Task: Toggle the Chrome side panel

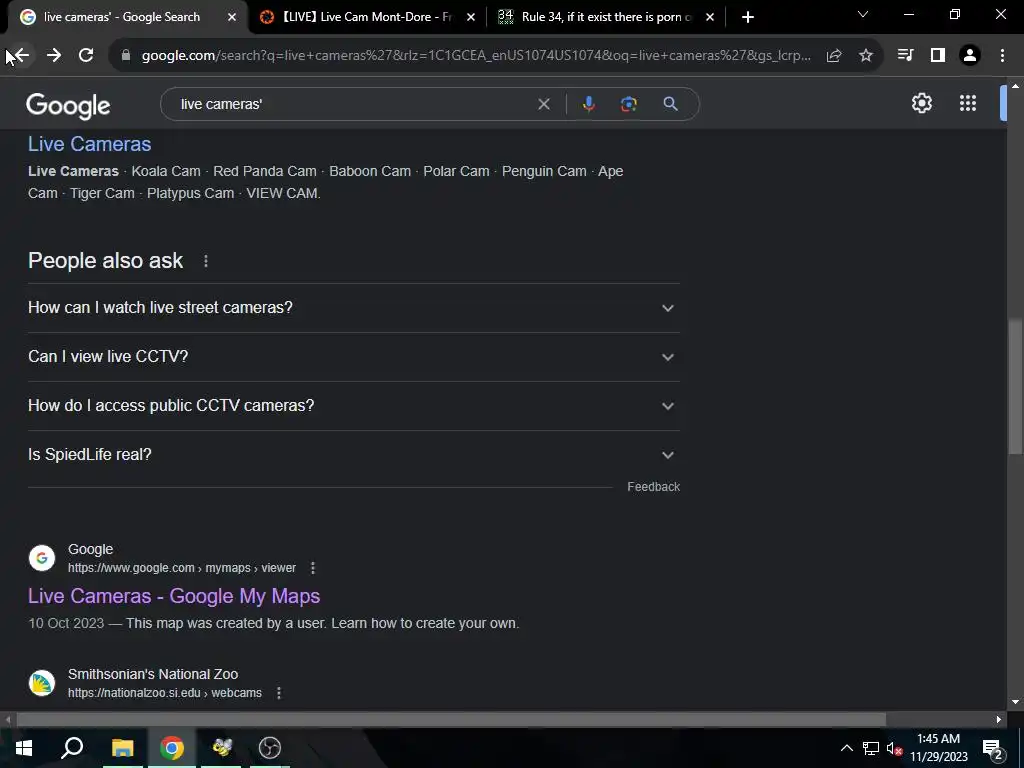Action: (938, 56)
